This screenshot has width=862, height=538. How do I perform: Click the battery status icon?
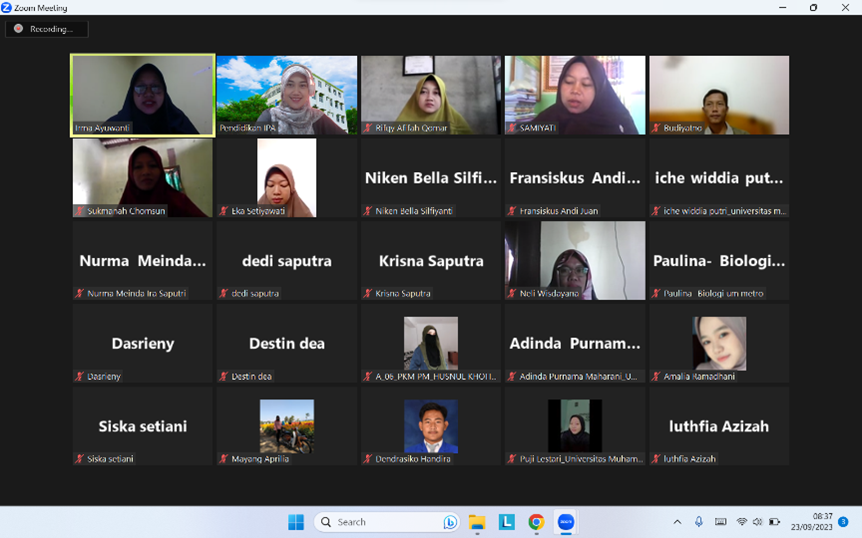click(774, 522)
